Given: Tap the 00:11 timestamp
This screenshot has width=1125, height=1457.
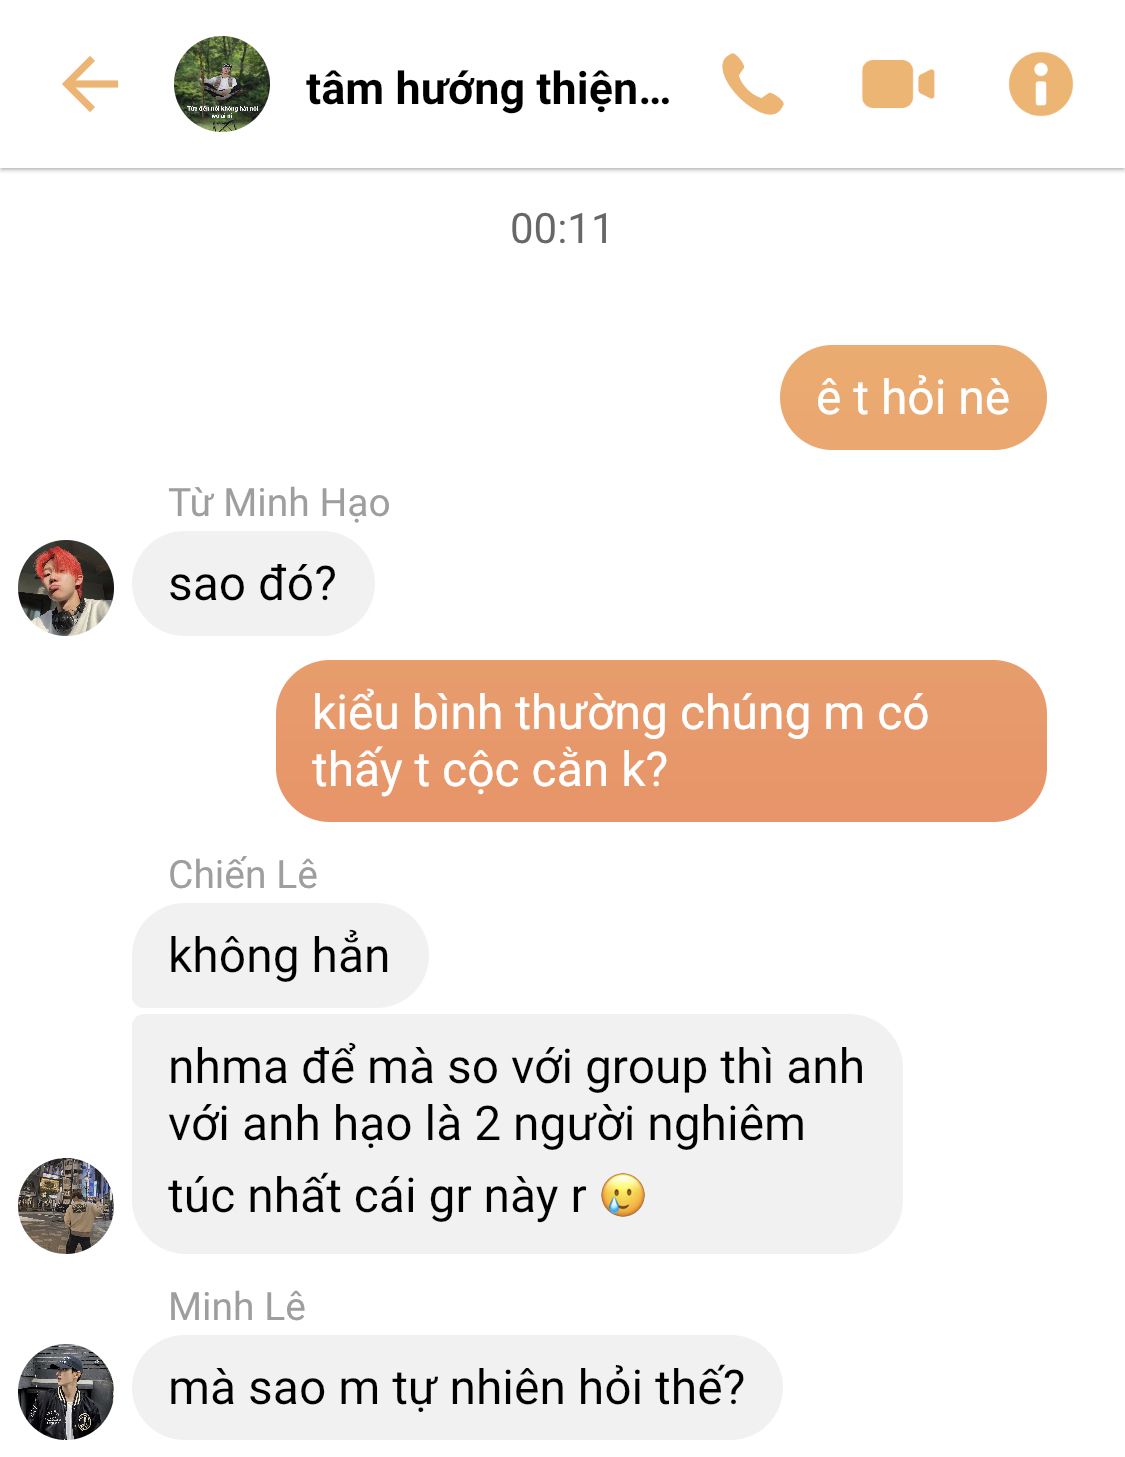Looking at the screenshot, I should pyautogui.click(x=561, y=229).
